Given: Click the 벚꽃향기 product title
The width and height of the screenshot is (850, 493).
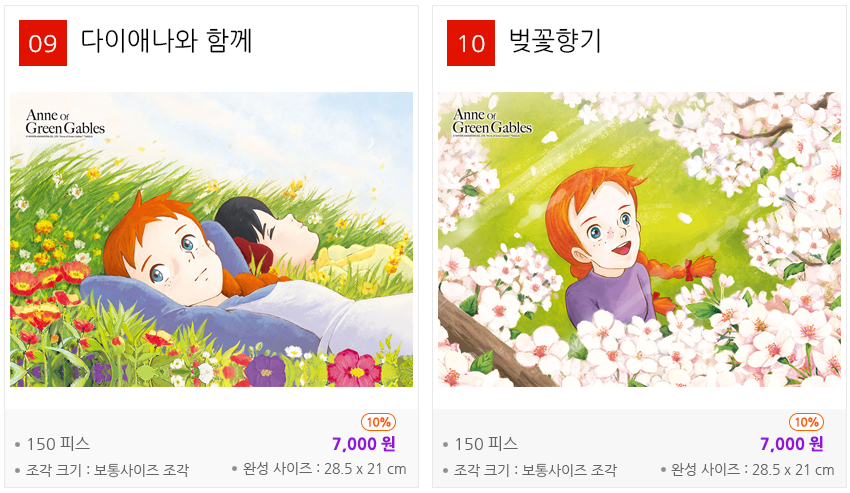Looking at the screenshot, I should coord(555,41).
